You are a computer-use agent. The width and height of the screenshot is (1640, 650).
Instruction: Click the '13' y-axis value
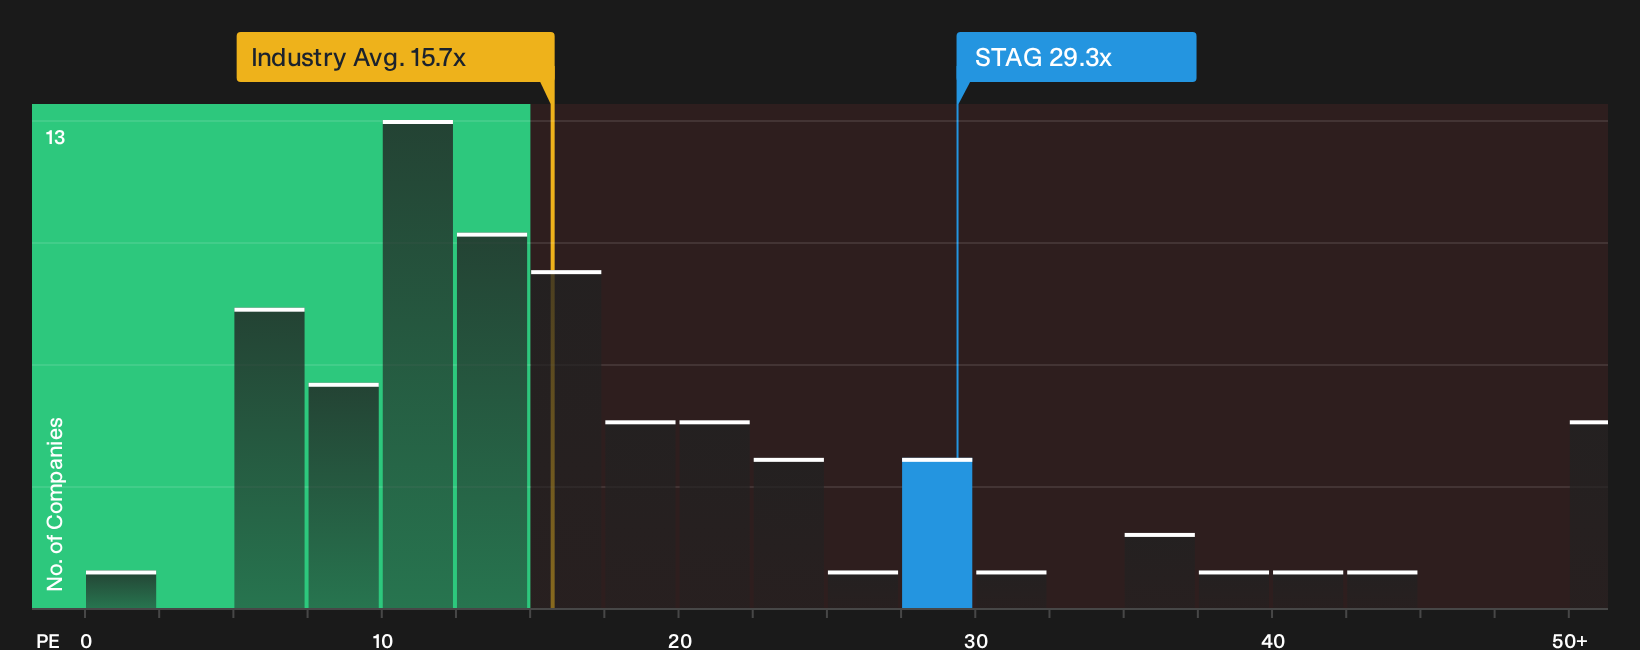[55, 137]
